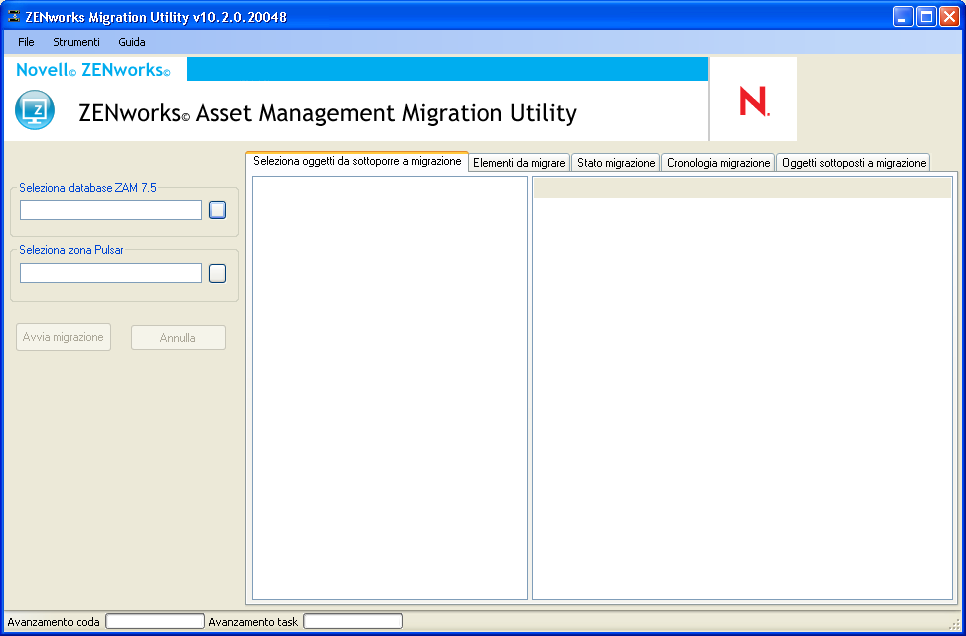The height and width of the screenshot is (636, 966).
Task: Click the Avanzamento task progress bar
Action: (x=353, y=621)
